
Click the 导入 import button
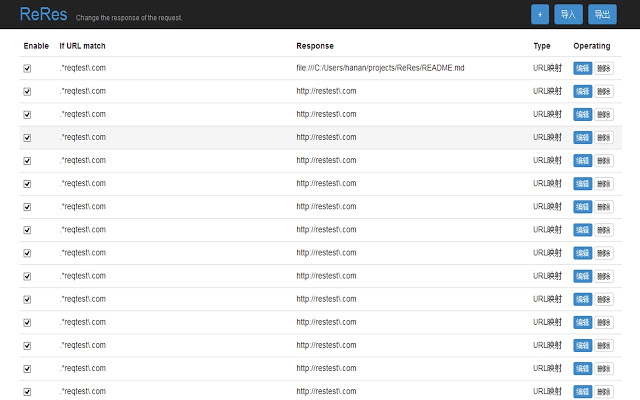(568, 14)
